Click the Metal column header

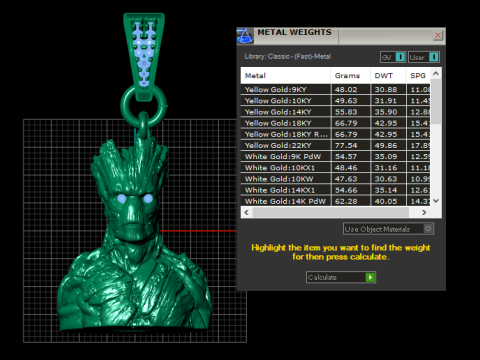[286, 76]
